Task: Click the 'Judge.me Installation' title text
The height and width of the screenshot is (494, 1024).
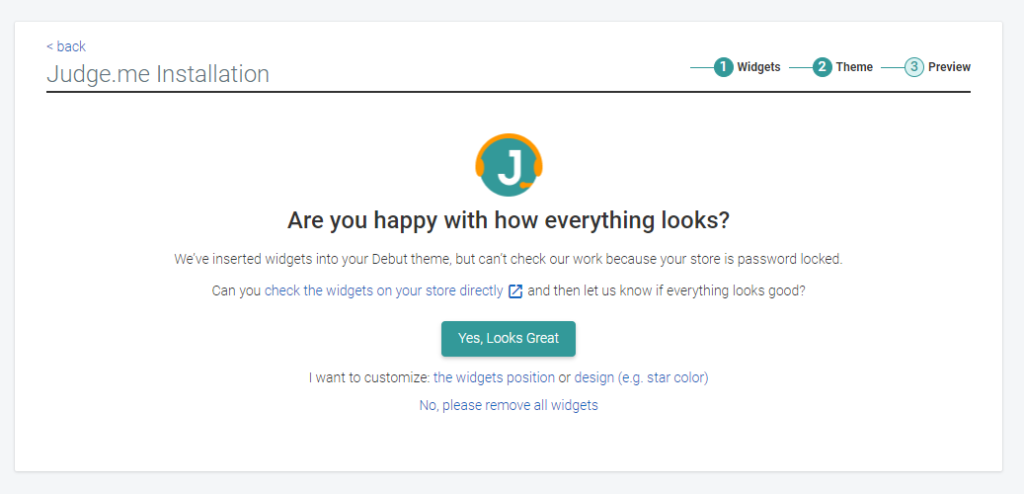Action: pos(158,74)
